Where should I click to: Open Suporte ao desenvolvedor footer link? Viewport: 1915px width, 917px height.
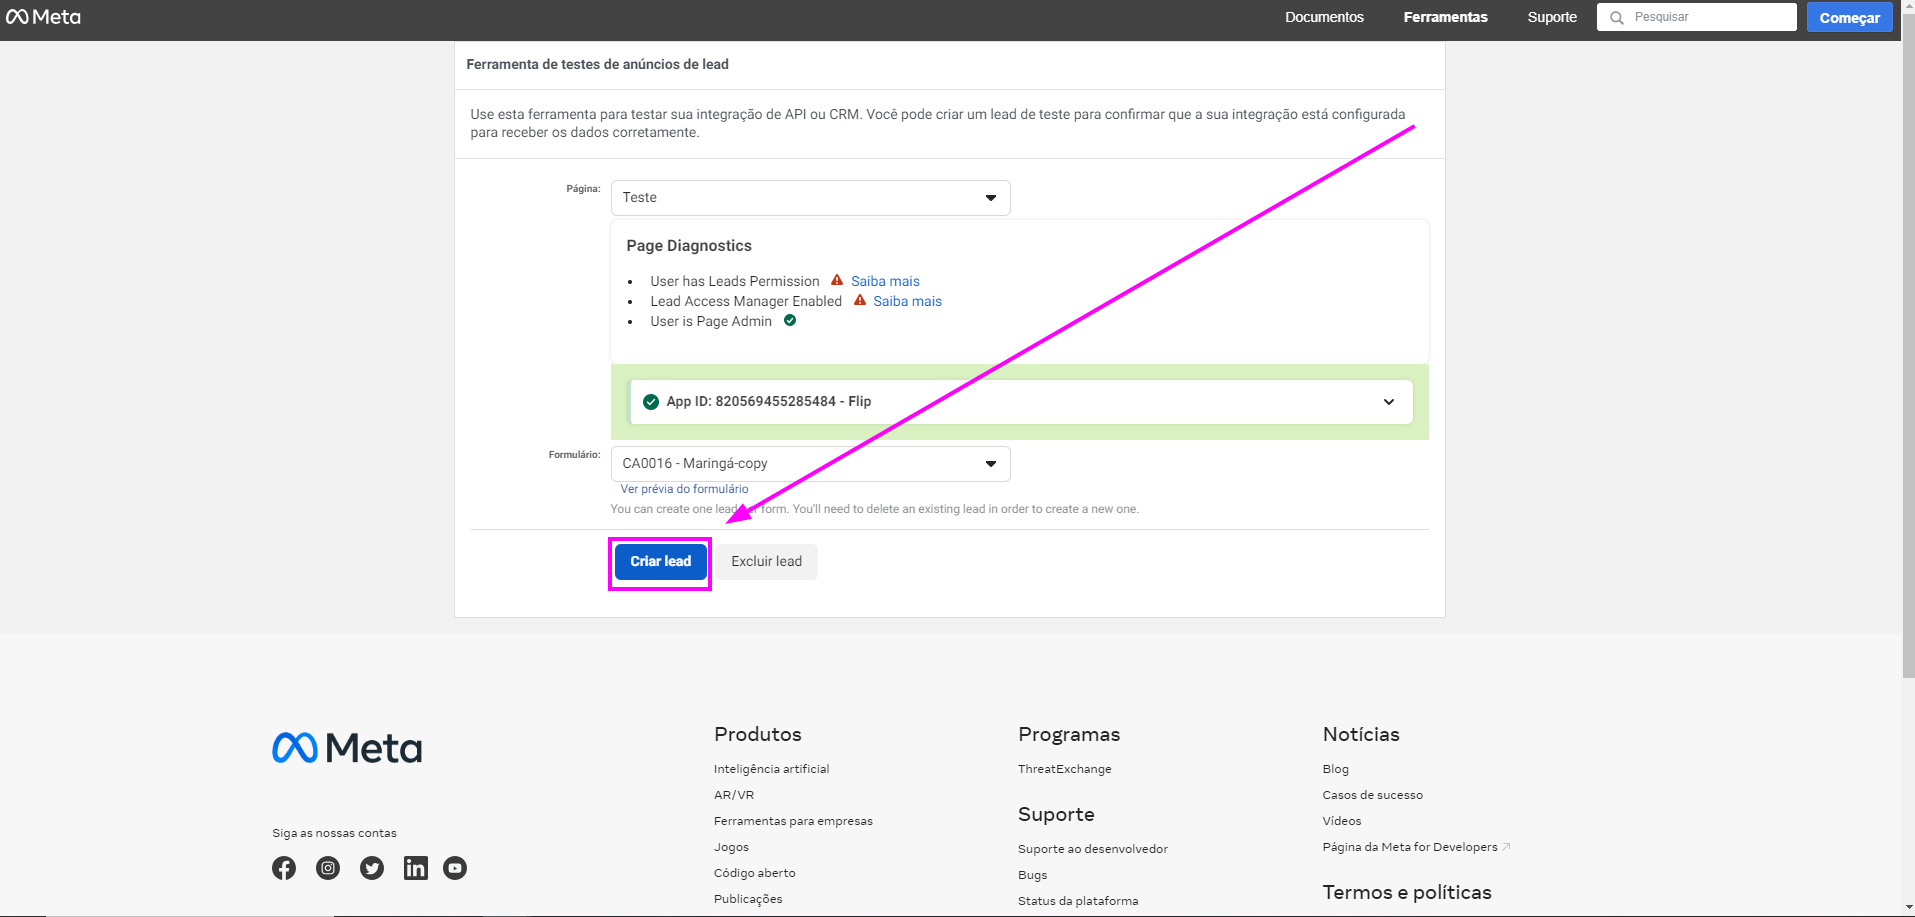1093,849
